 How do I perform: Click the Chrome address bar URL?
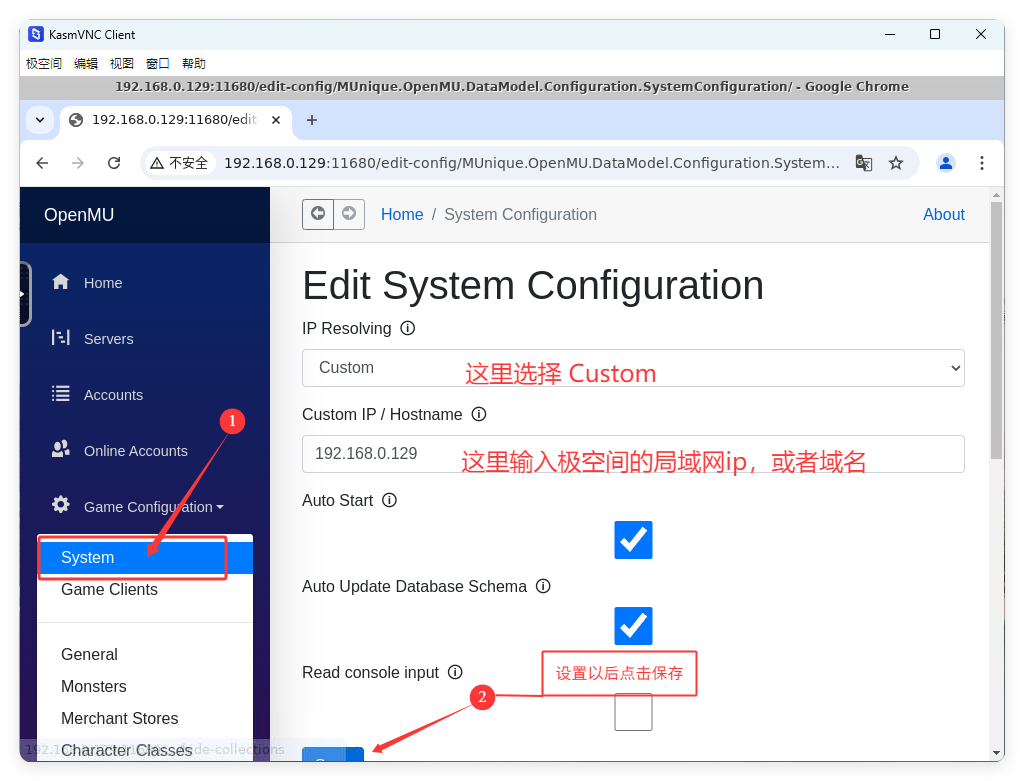tap(532, 163)
